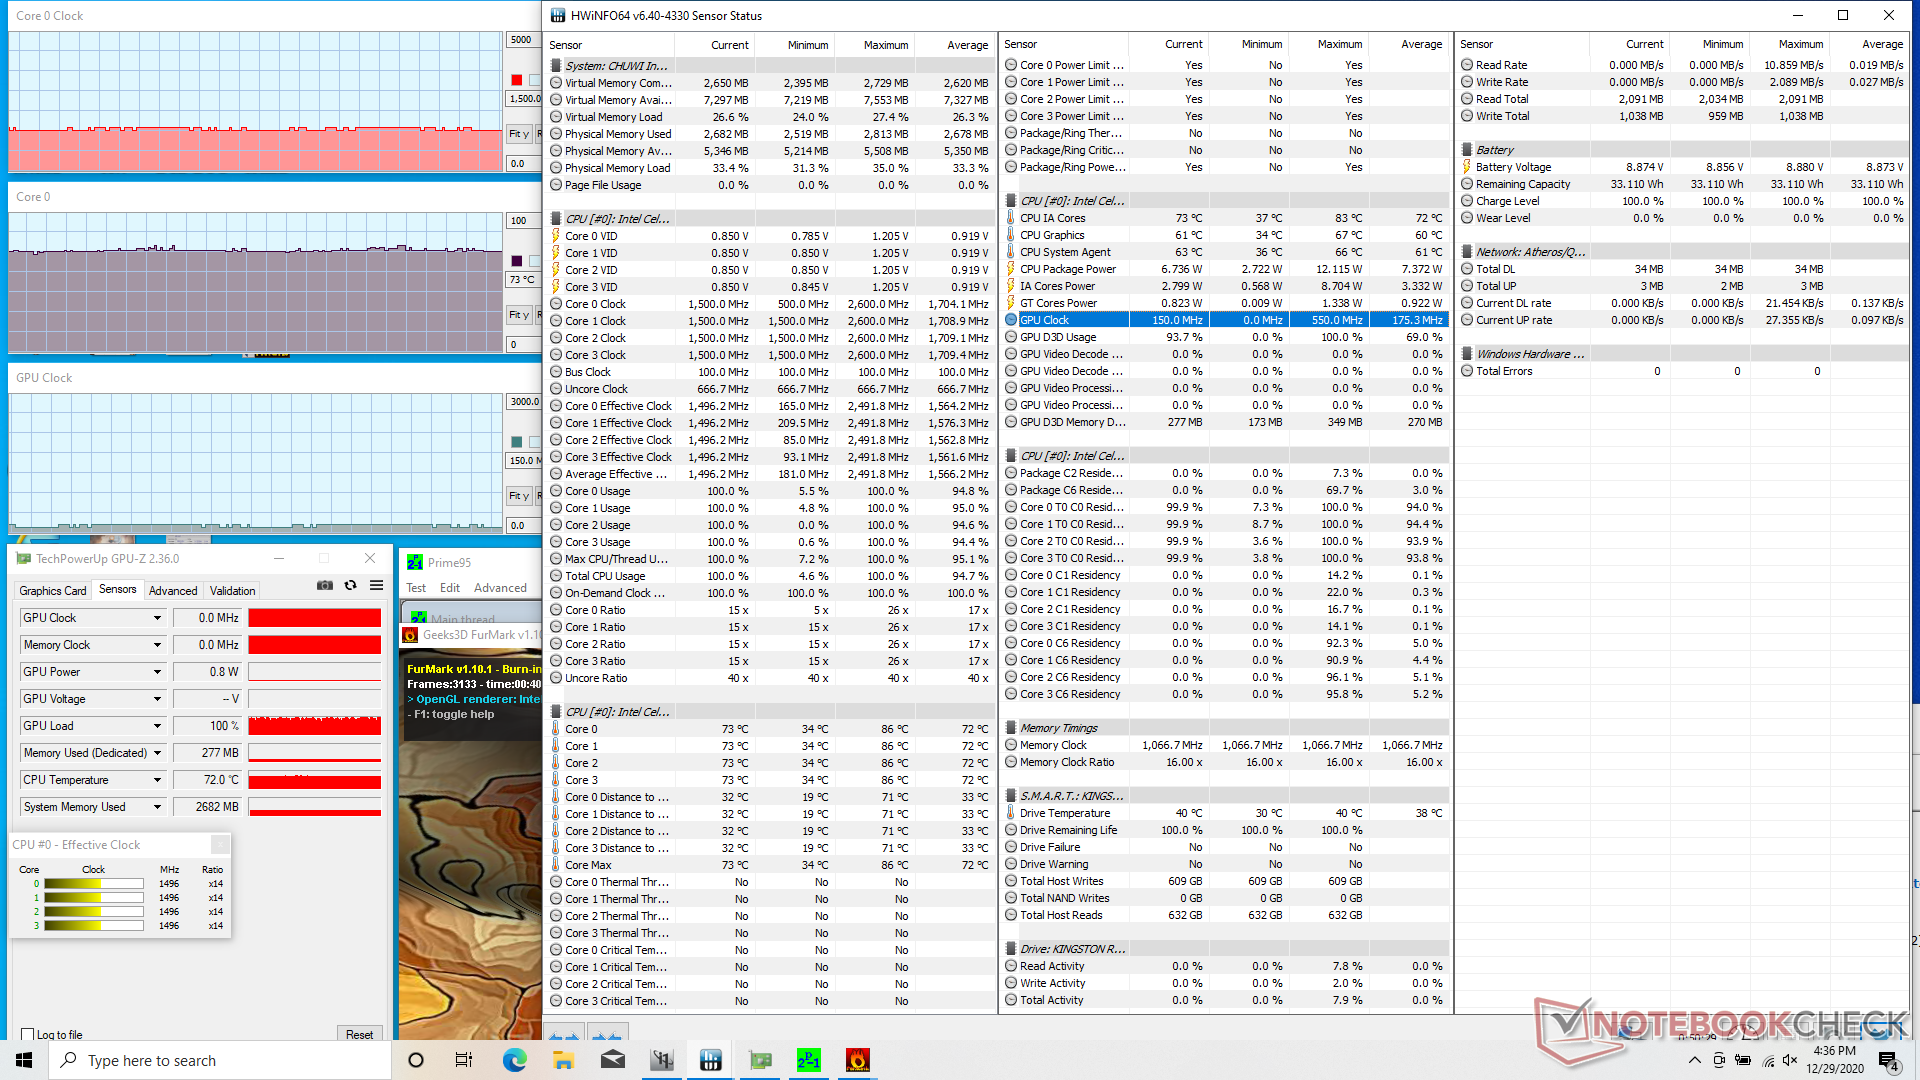Image resolution: width=1920 pixels, height=1080 pixels.
Task: Click the Reset button in GPU-Z
Action: (359, 1035)
